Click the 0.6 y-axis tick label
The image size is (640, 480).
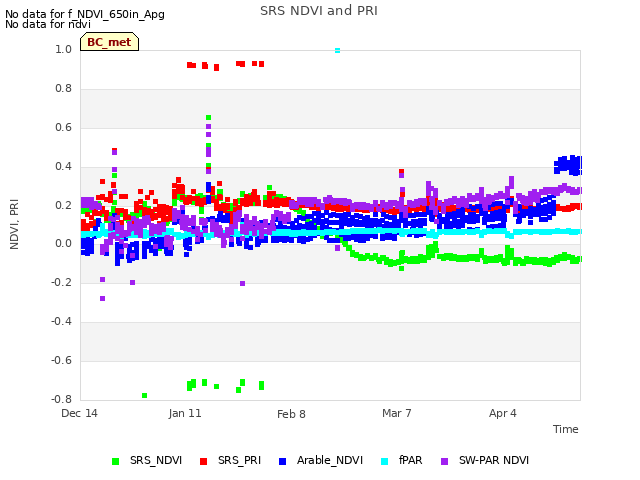click(x=63, y=127)
